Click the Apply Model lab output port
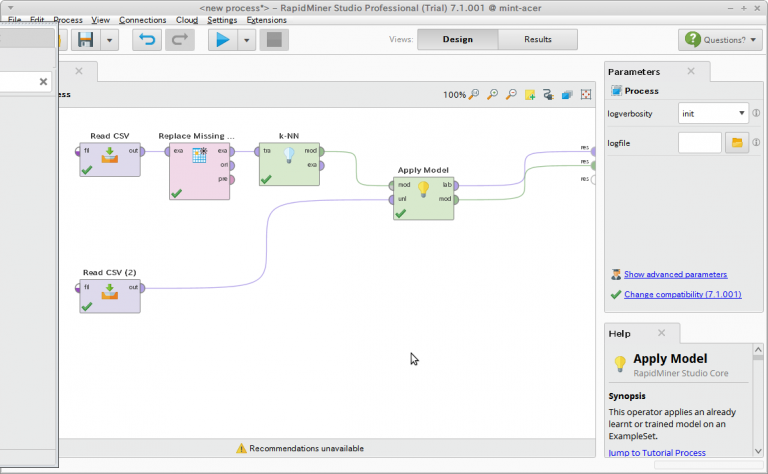The height and width of the screenshot is (474, 768). pos(456,186)
